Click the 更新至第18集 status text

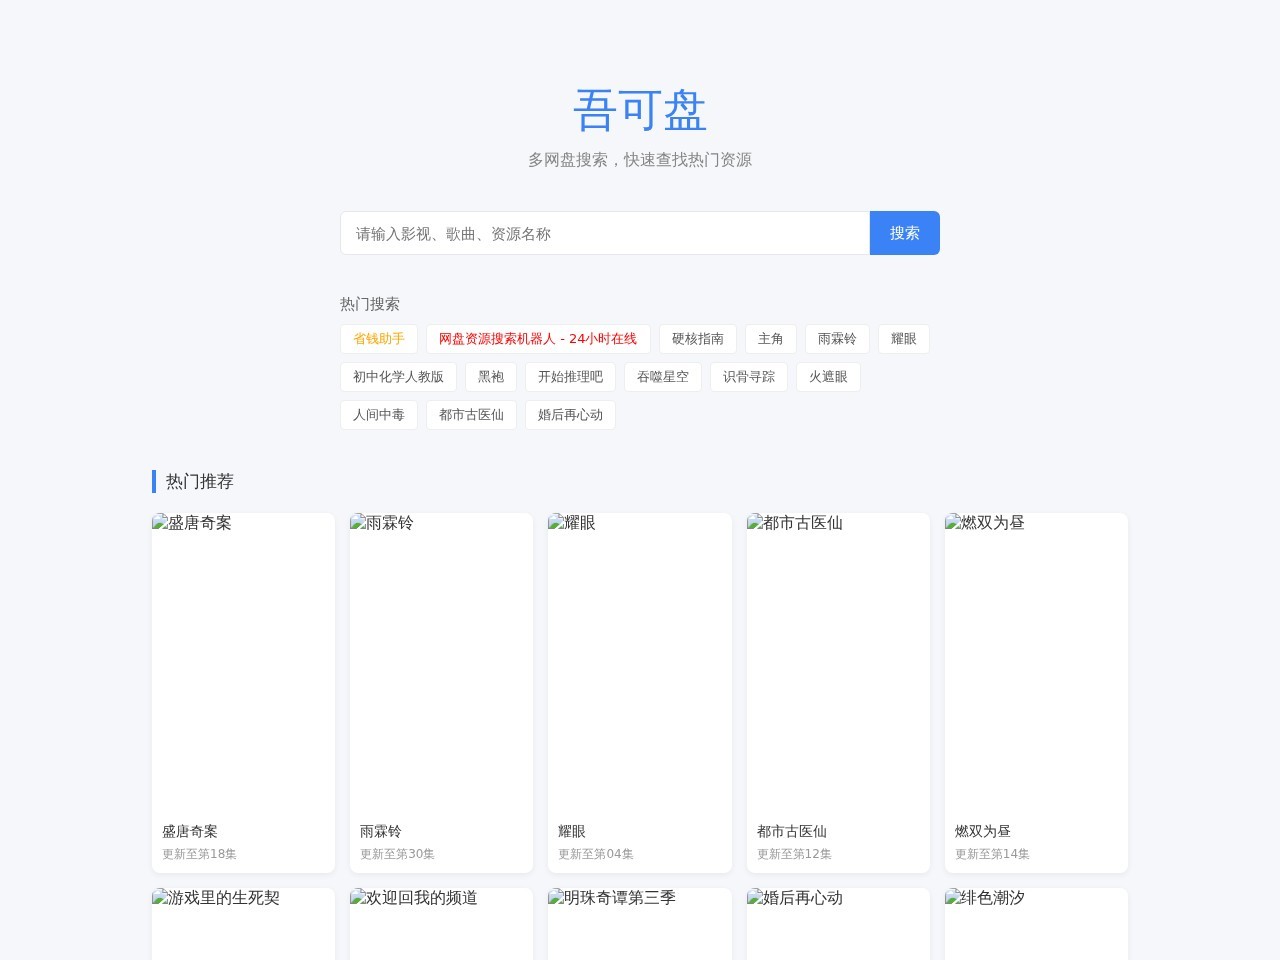coord(200,854)
